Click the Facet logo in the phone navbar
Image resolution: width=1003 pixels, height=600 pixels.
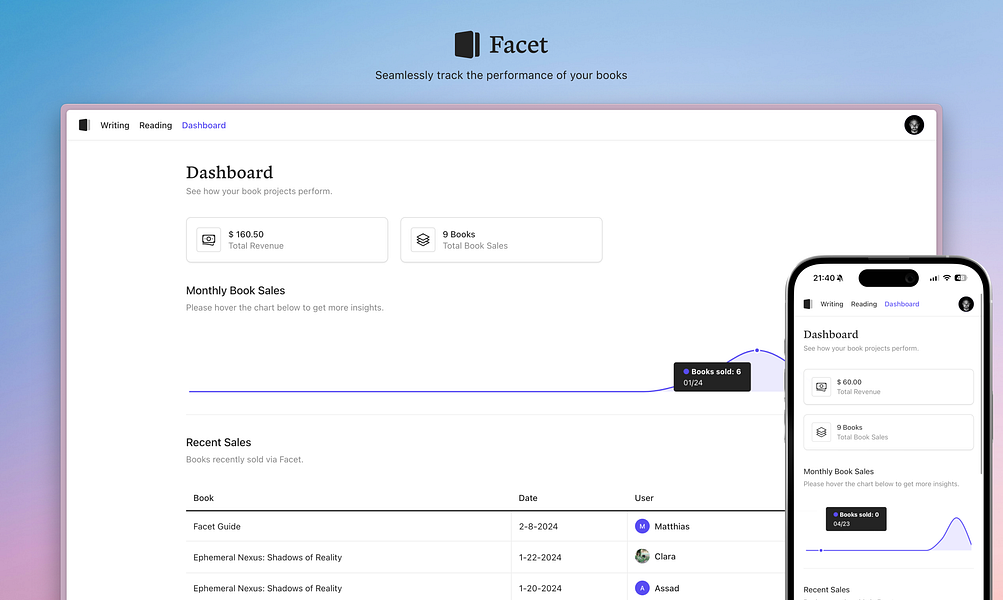pyautogui.click(x=808, y=304)
